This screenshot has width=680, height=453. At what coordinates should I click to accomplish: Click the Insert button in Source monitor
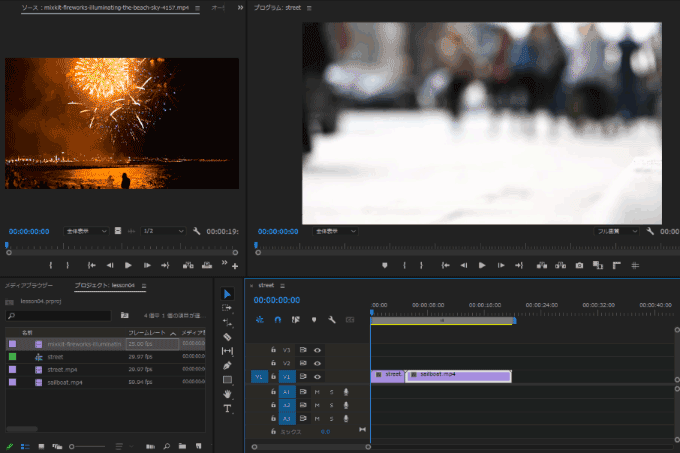188,265
